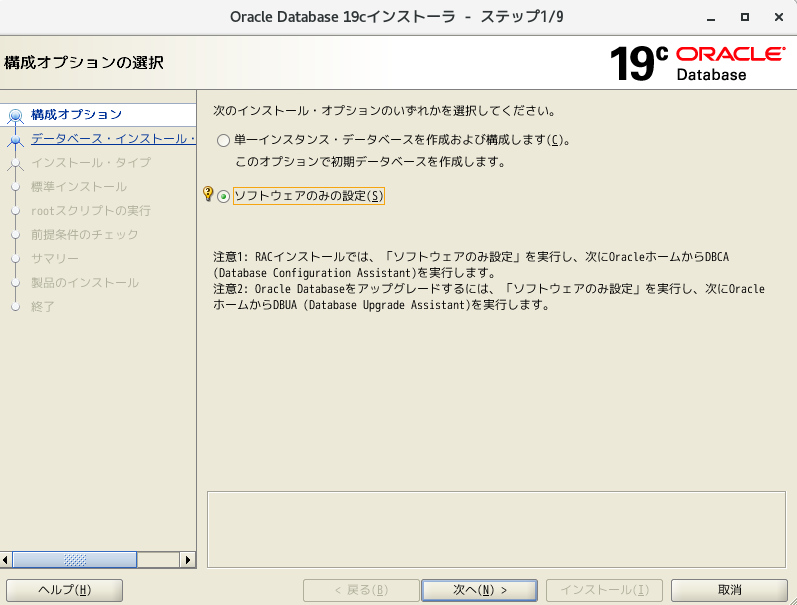Viewport: 797px width, 605px height.
Task: Click the サマリー step label
Action: [x=55, y=258]
